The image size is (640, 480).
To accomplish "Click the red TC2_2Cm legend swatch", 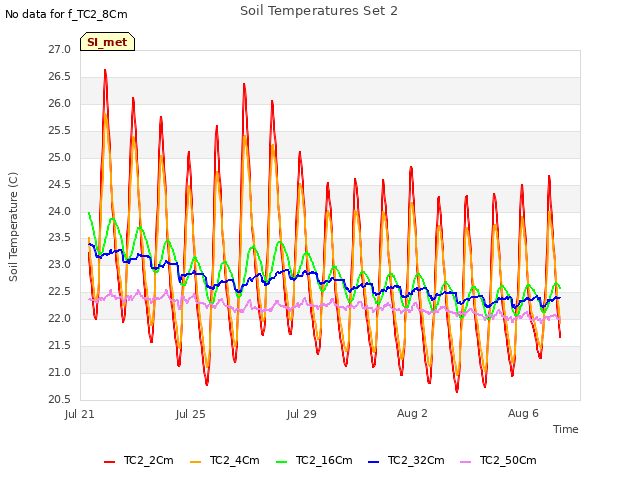I will [109, 462].
